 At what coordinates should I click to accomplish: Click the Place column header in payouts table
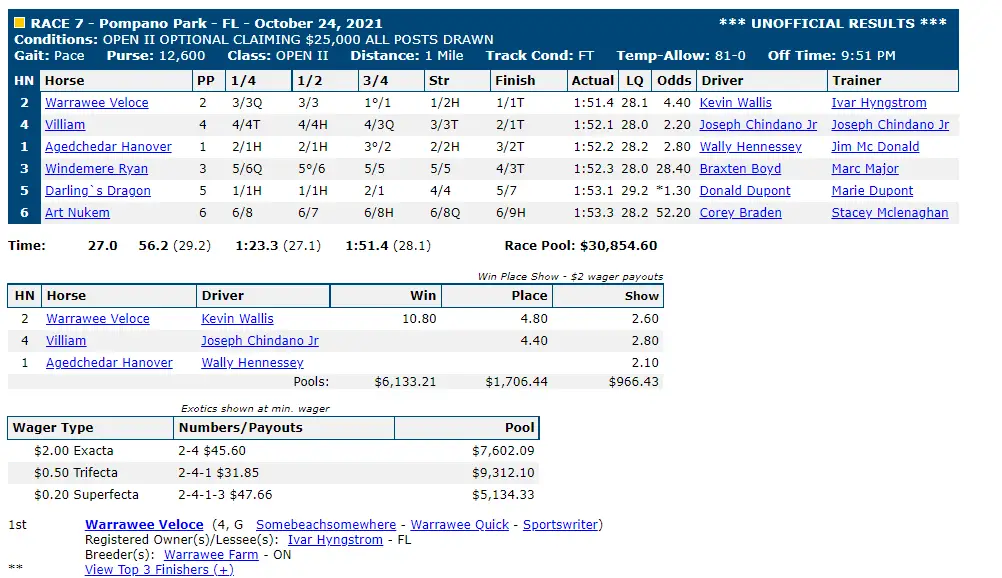click(497, 295)
